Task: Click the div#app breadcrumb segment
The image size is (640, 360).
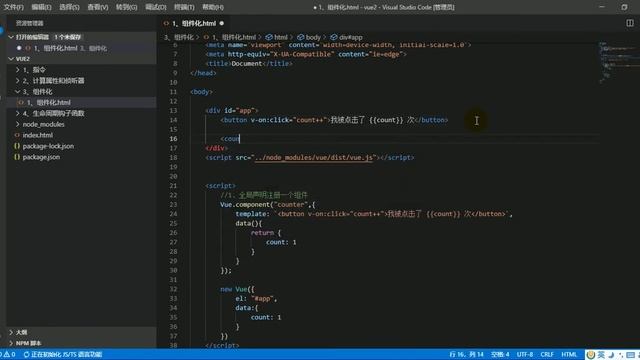Action: pos(351,37)
